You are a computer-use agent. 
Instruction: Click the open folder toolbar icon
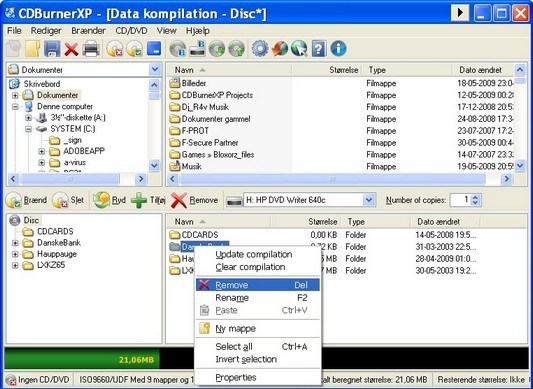coord(33,49)
